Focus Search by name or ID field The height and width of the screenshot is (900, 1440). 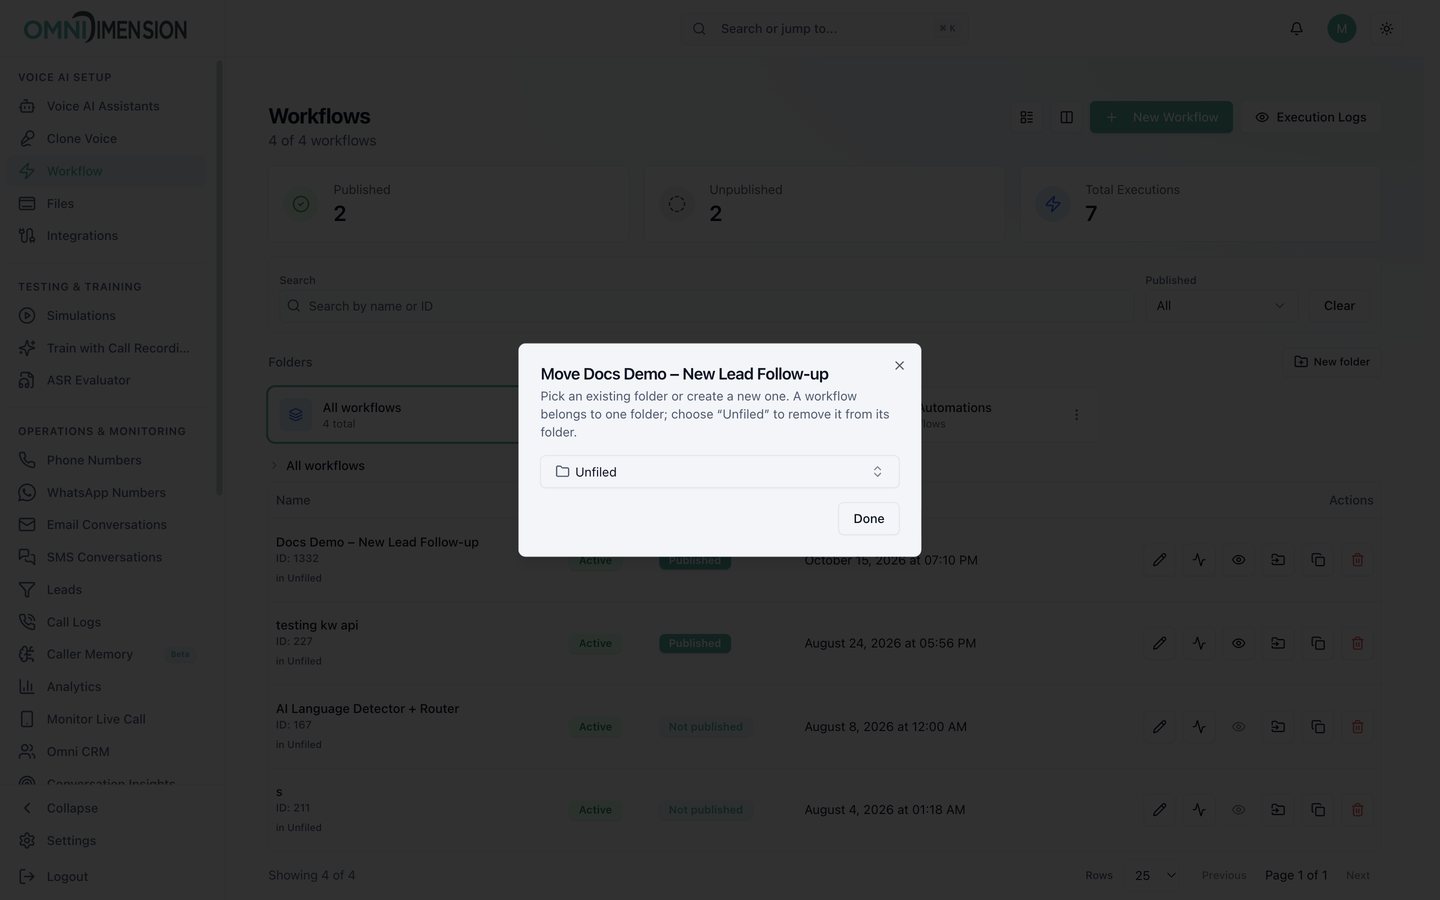[x=705, y=306]
